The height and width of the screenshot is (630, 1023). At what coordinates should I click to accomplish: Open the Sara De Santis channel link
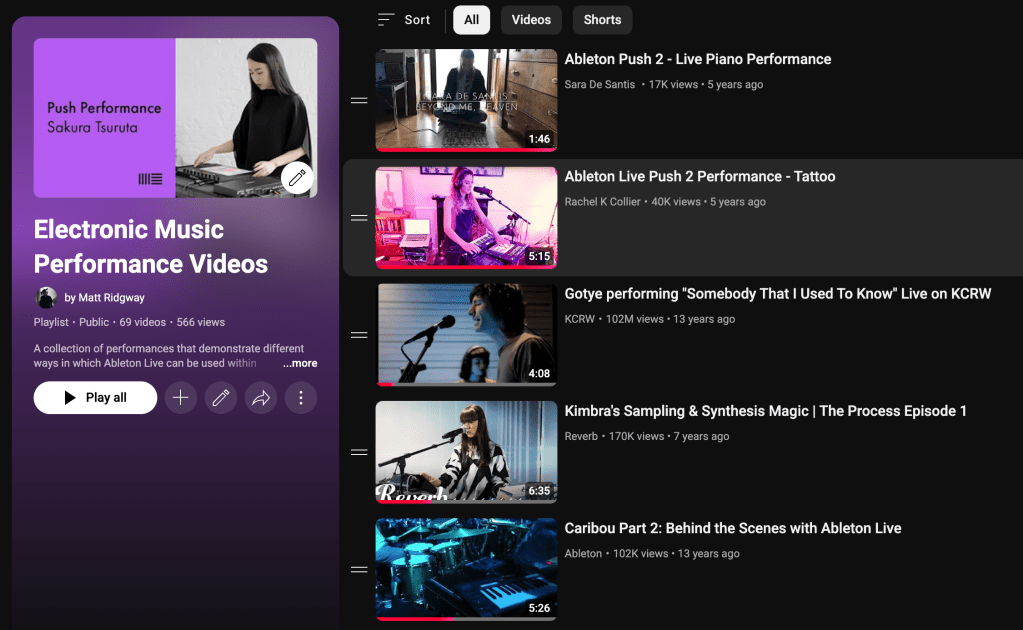click(599, 85)
